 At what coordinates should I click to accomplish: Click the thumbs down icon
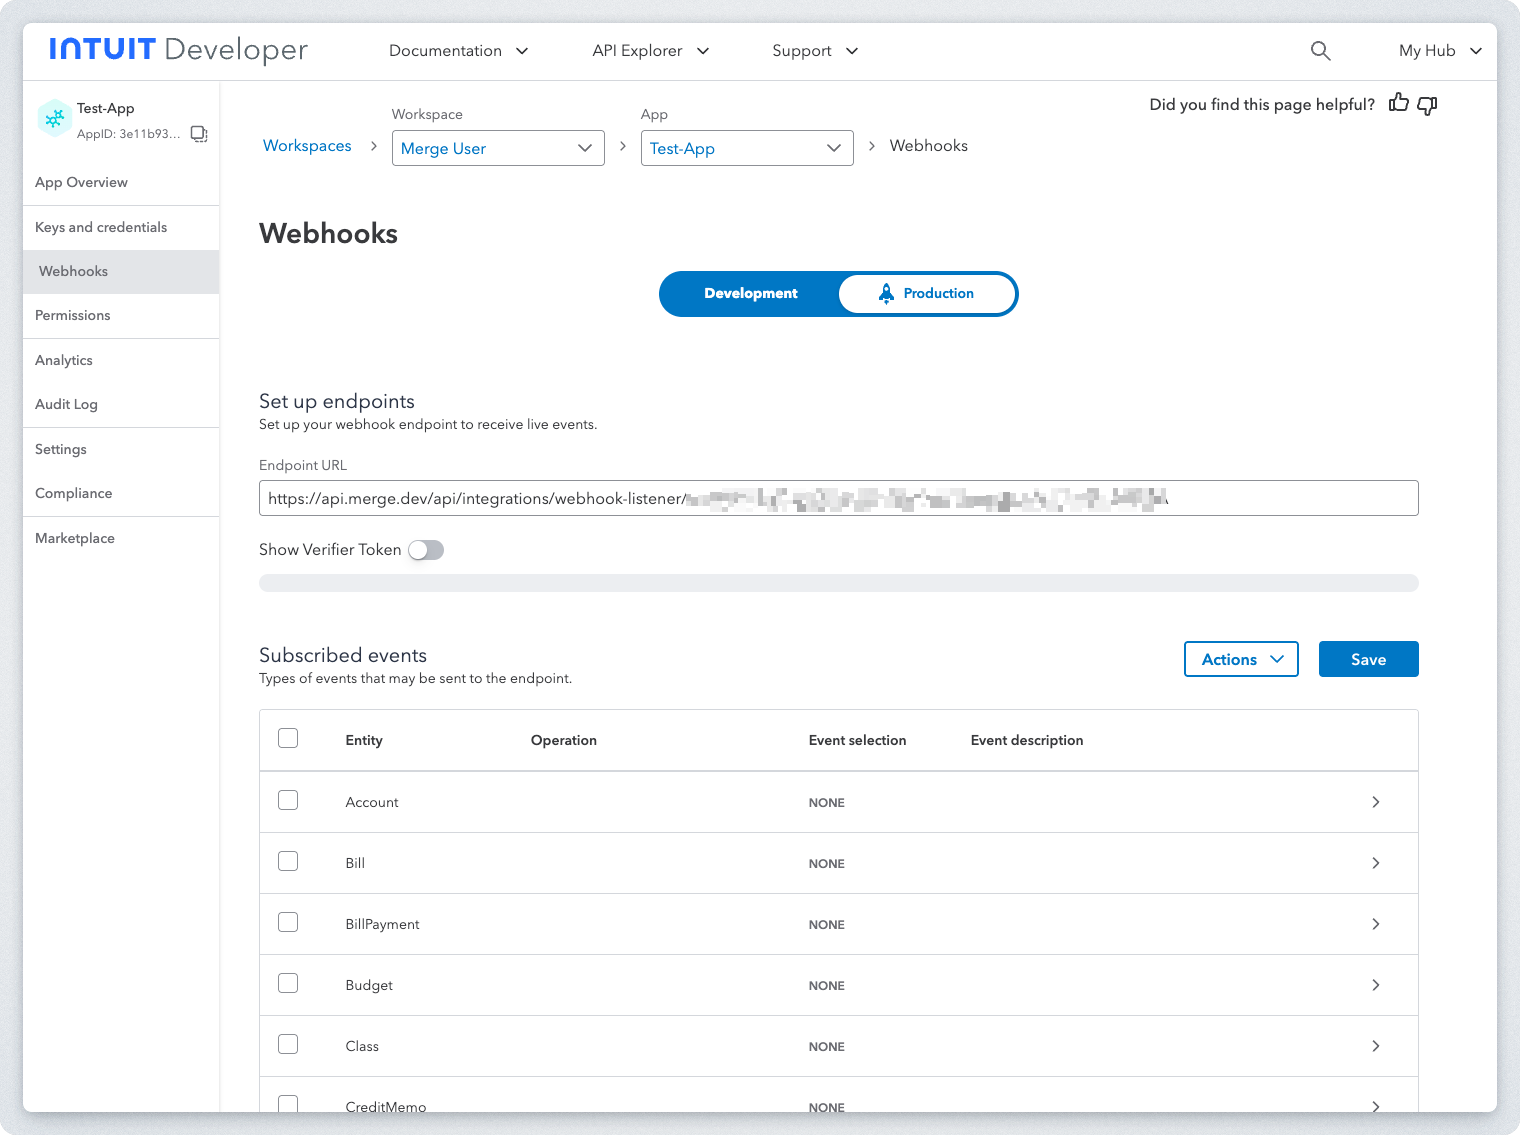1427,105
